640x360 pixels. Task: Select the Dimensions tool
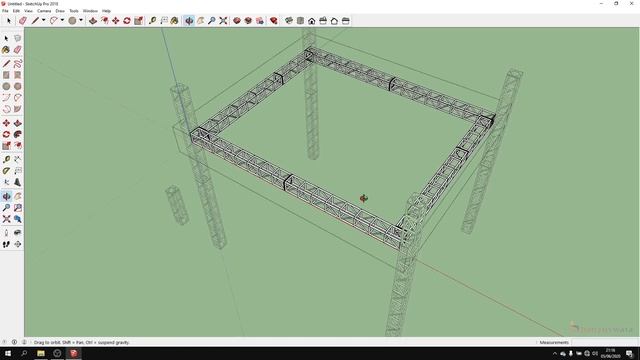(x=18, y=159)
